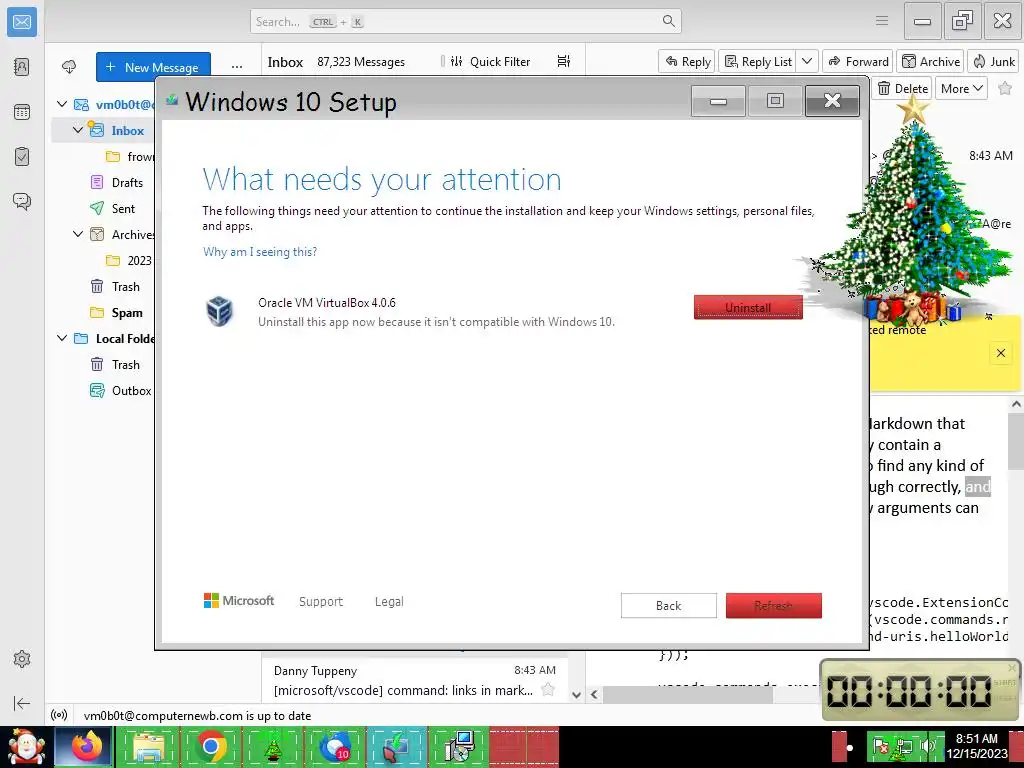
Task: Collapse the spaces toolbar arrow icon
Action: (22, 703)
